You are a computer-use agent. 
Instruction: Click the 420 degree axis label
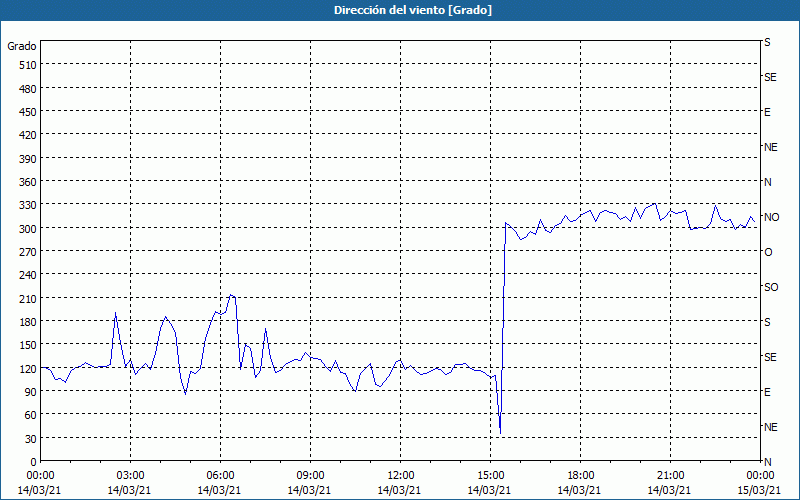click(x=28, y=135)
